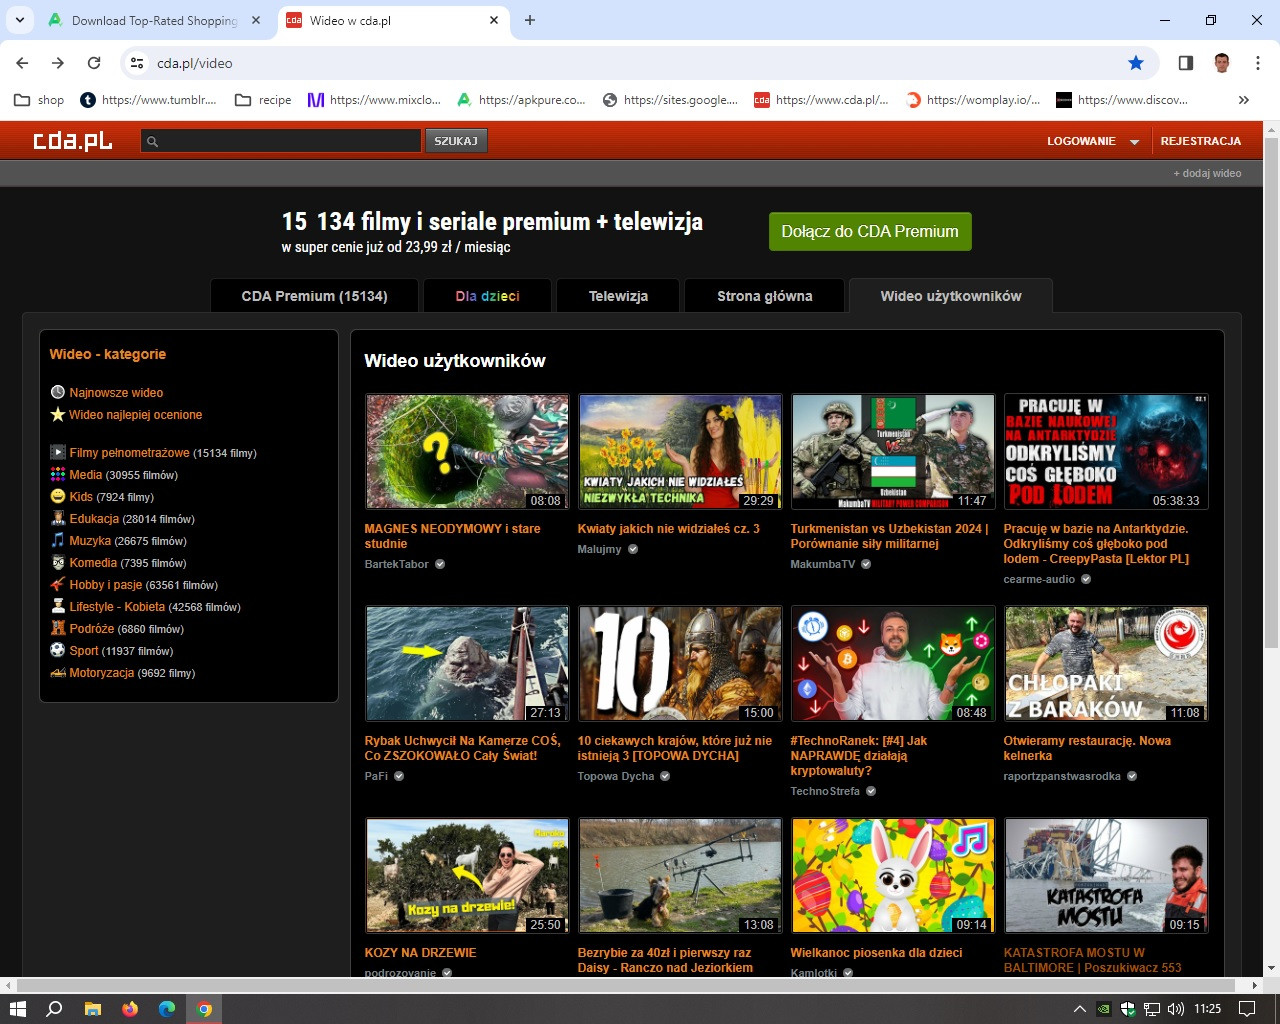Click the Hobby i pasje guitar icon

(58, 584)
